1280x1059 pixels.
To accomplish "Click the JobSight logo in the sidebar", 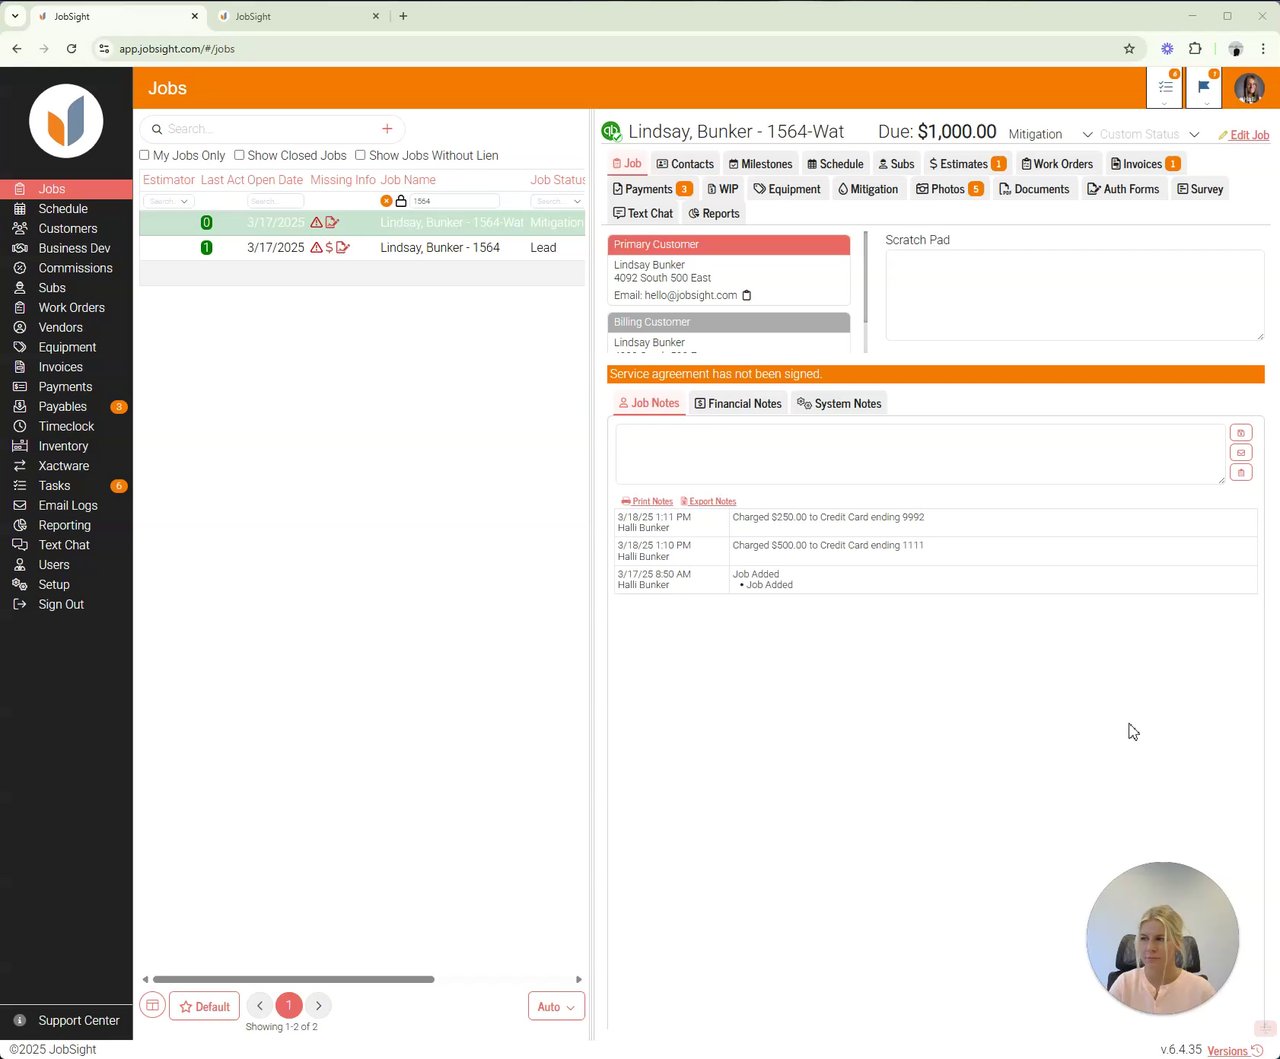I will [x=66, y=121].
